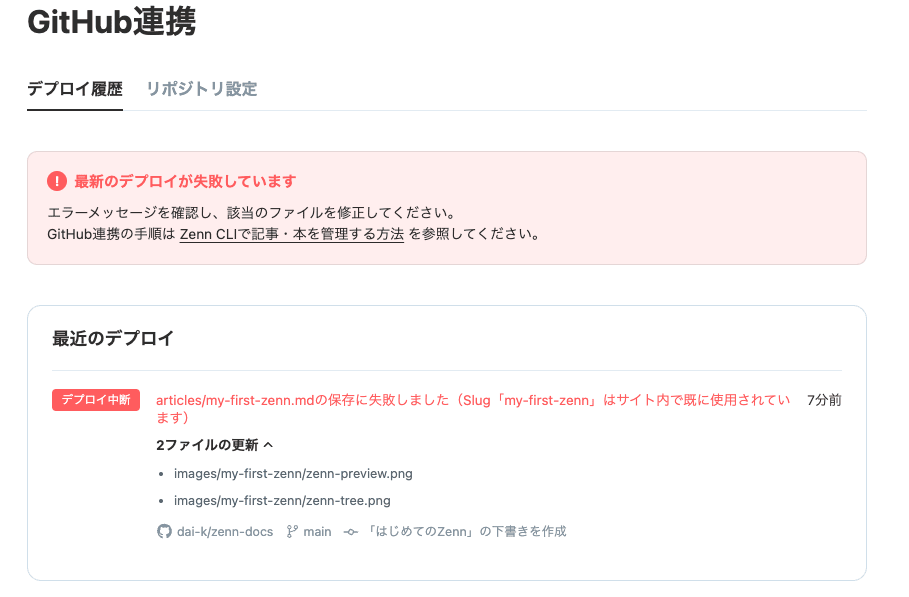
Task: Click the red error alert icon
Action: 58,182
